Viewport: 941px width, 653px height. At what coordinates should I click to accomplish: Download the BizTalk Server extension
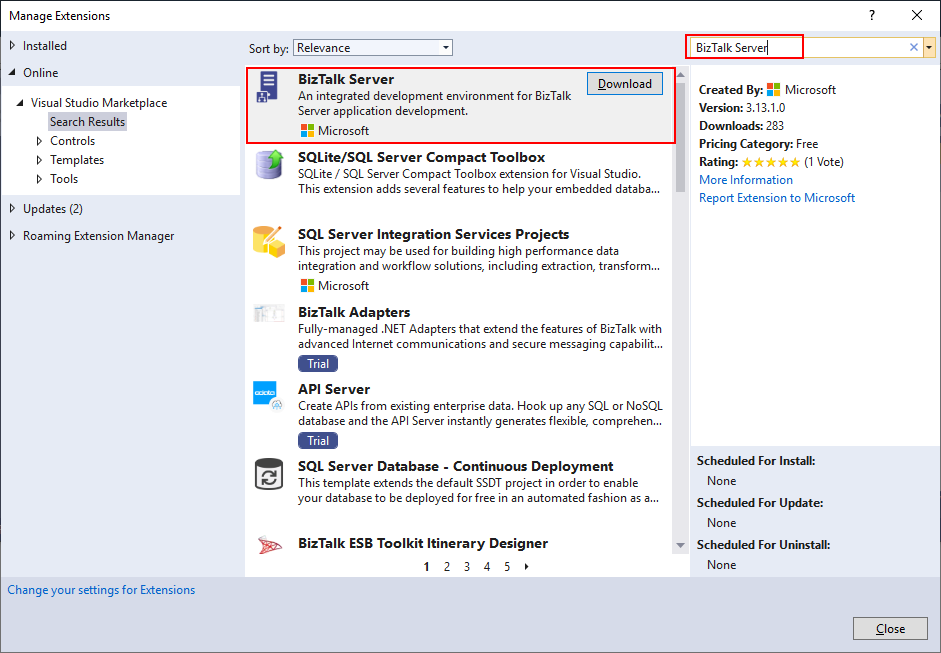[624, 84]
